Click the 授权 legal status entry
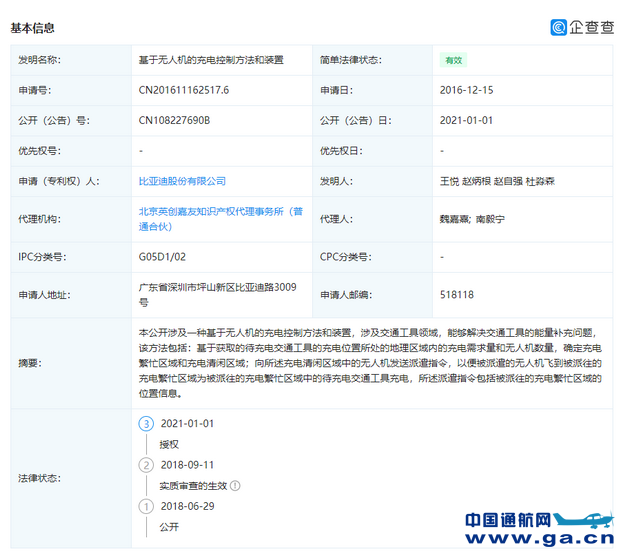The image size is (620, 552). (168, 444)
